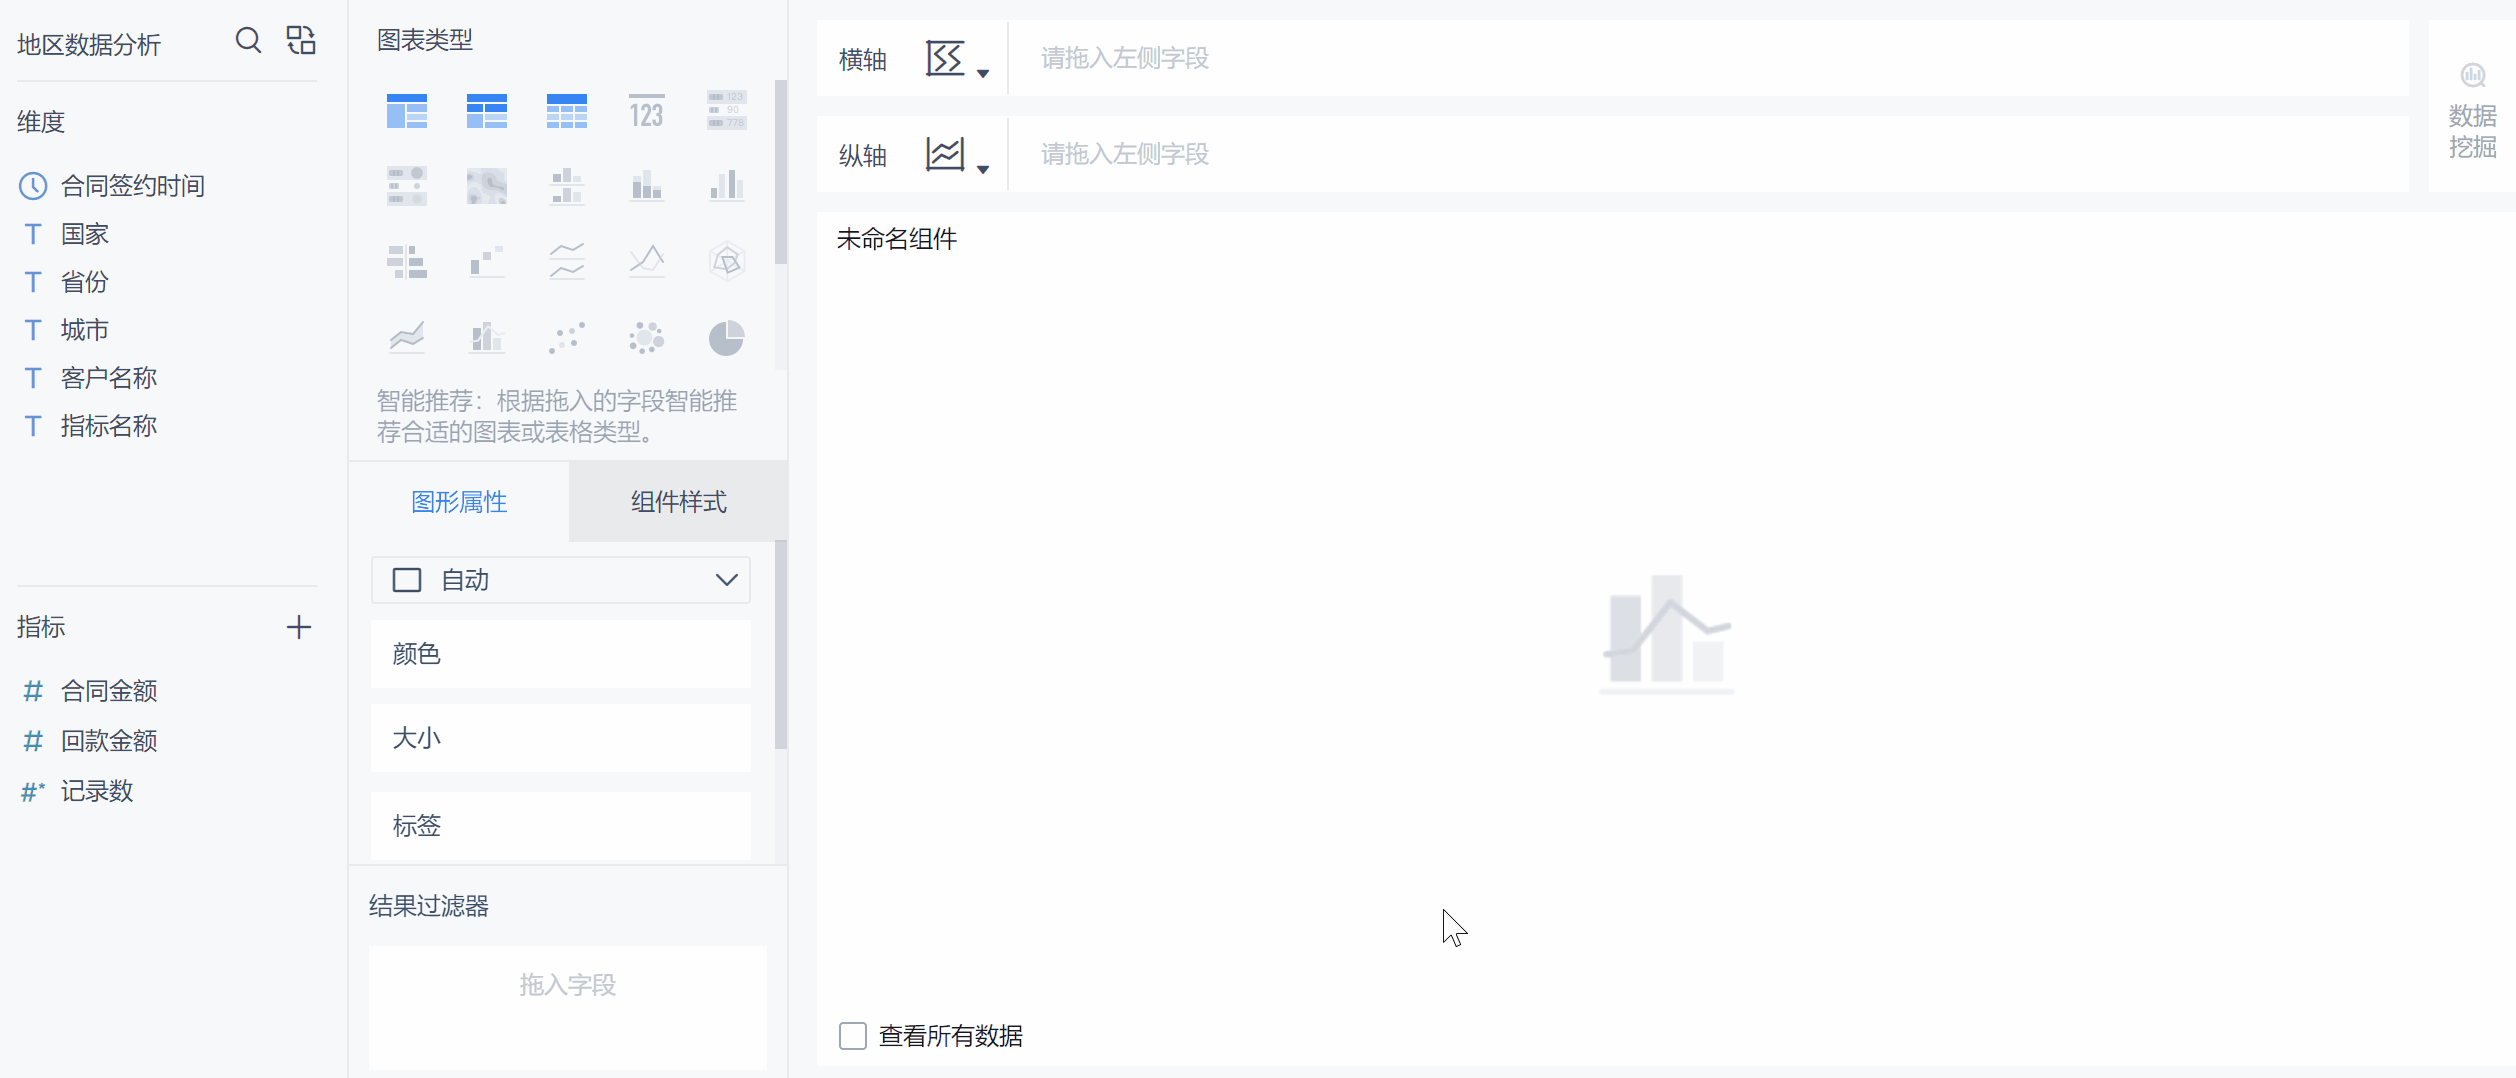
Task: Click the plus button to add a metric
Action: point(298,627)
